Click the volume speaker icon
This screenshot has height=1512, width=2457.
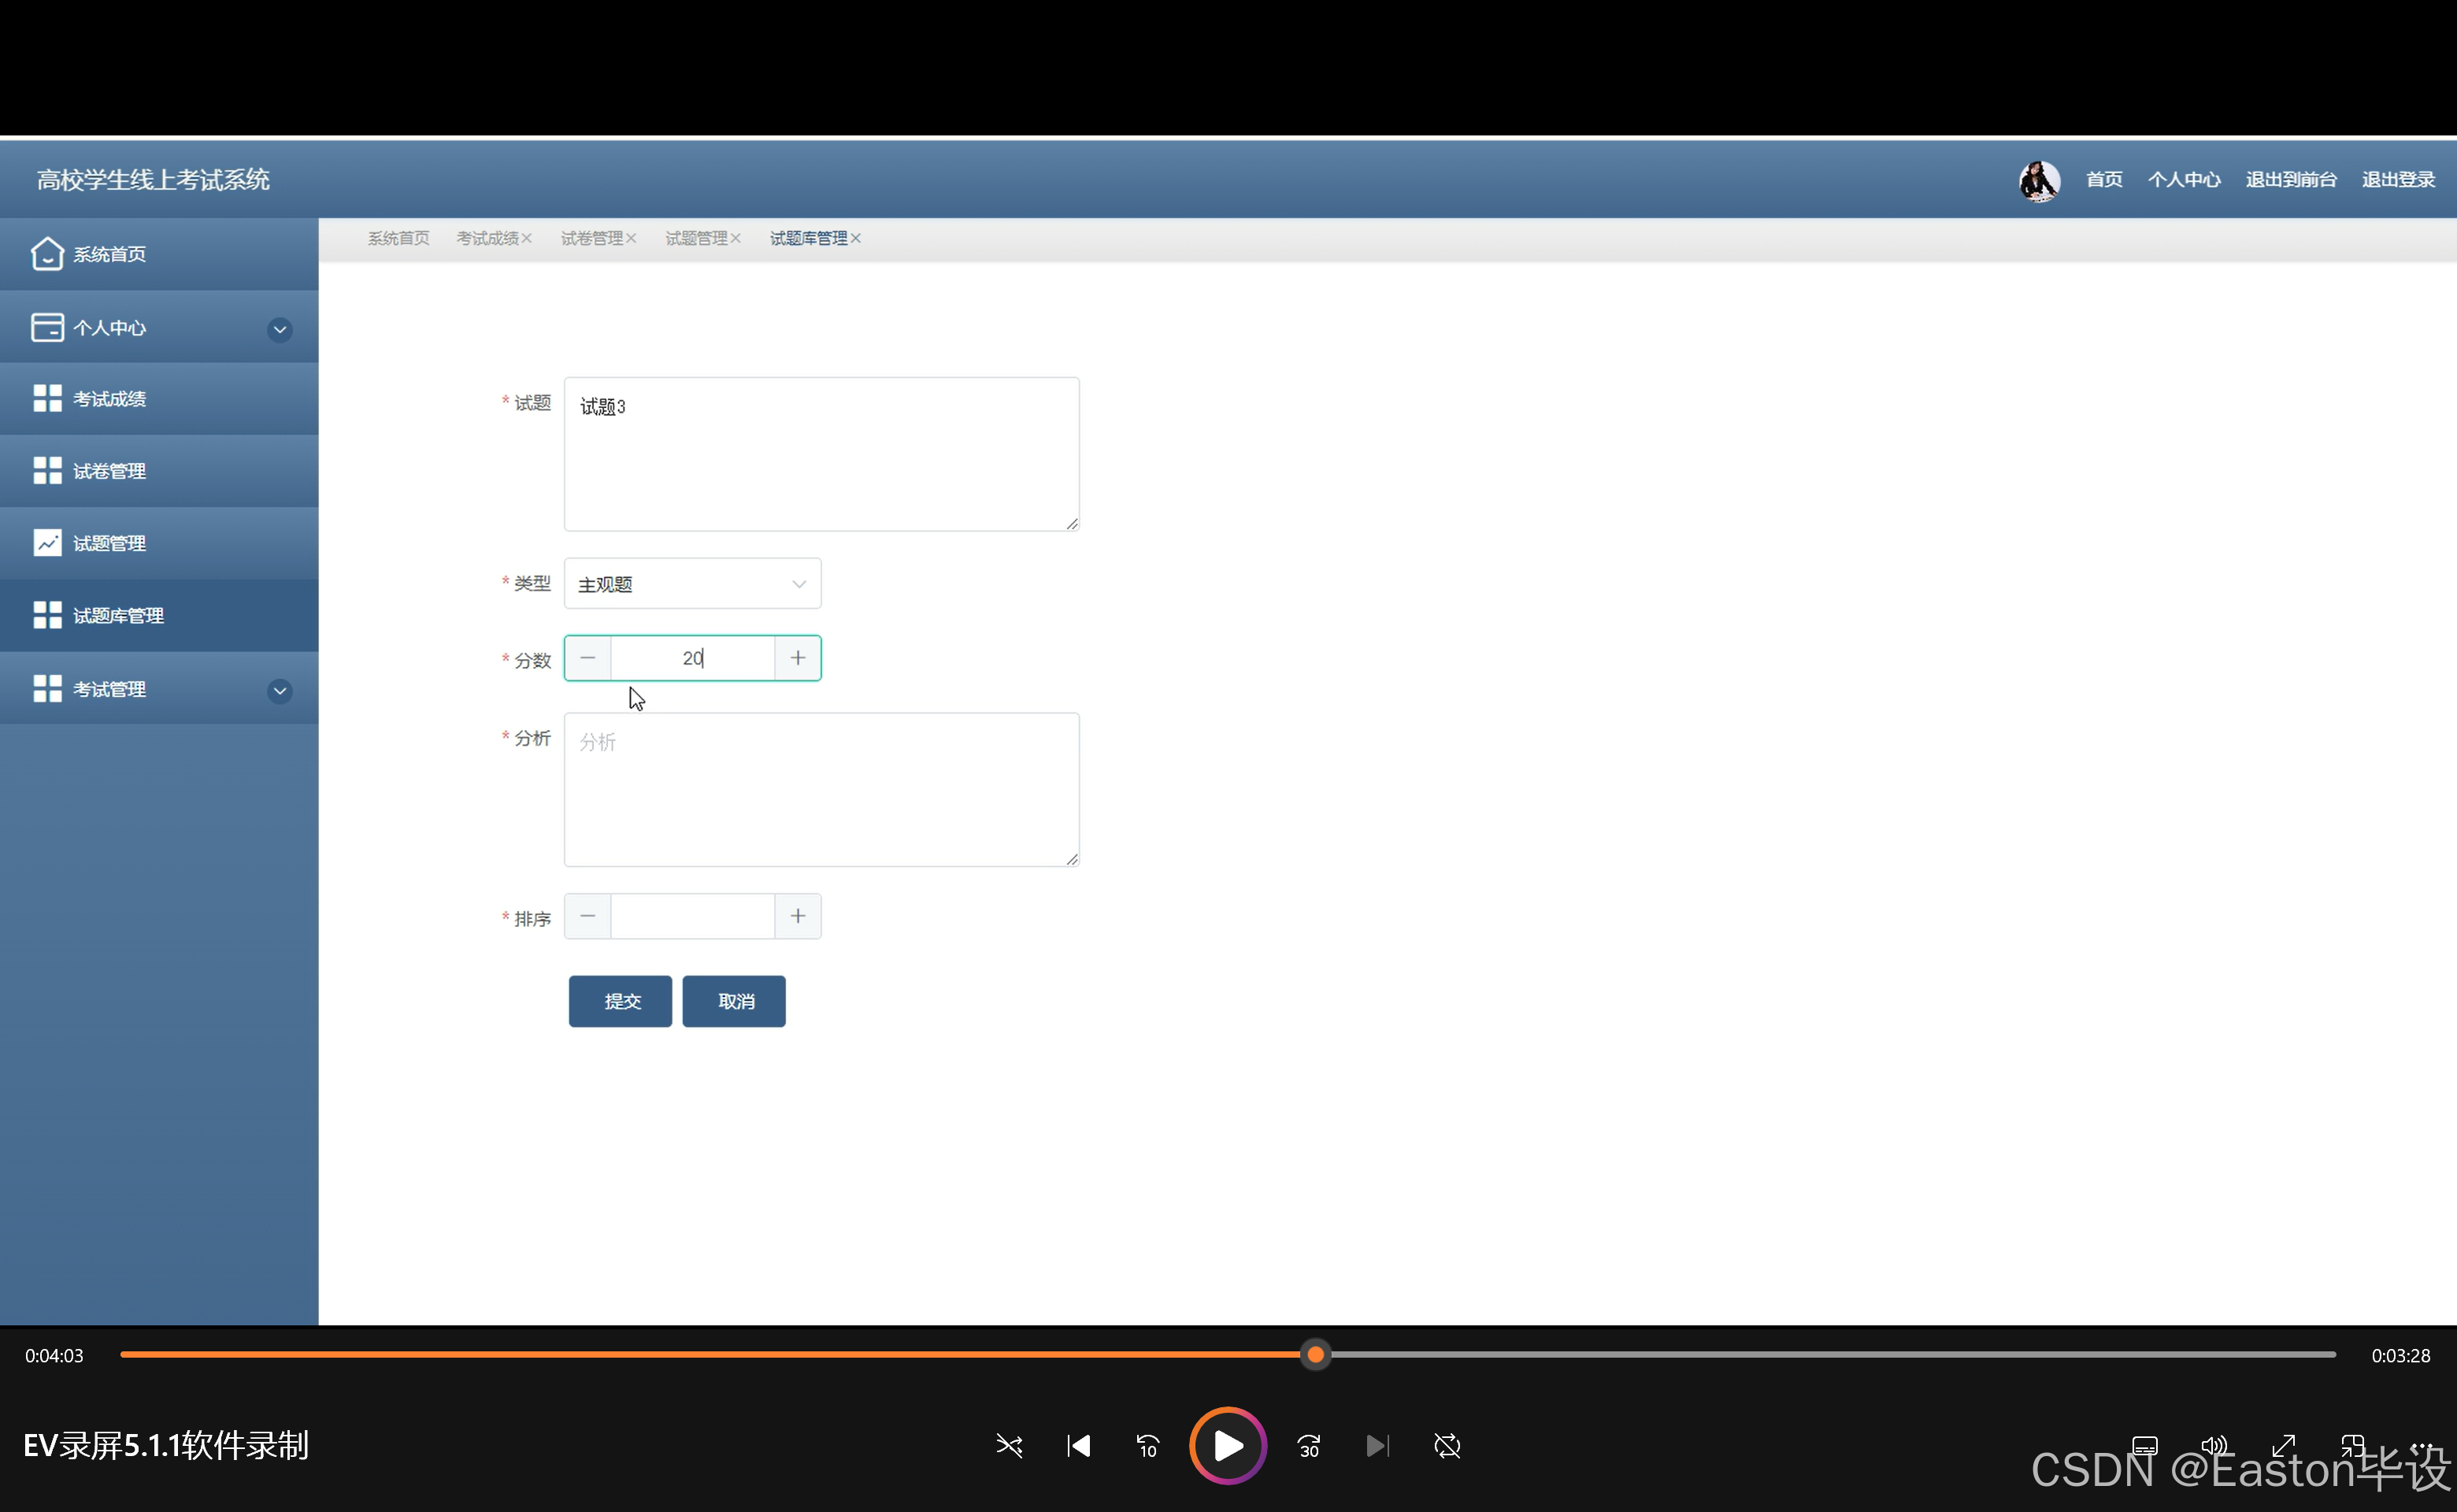tap(2214, 1445)
